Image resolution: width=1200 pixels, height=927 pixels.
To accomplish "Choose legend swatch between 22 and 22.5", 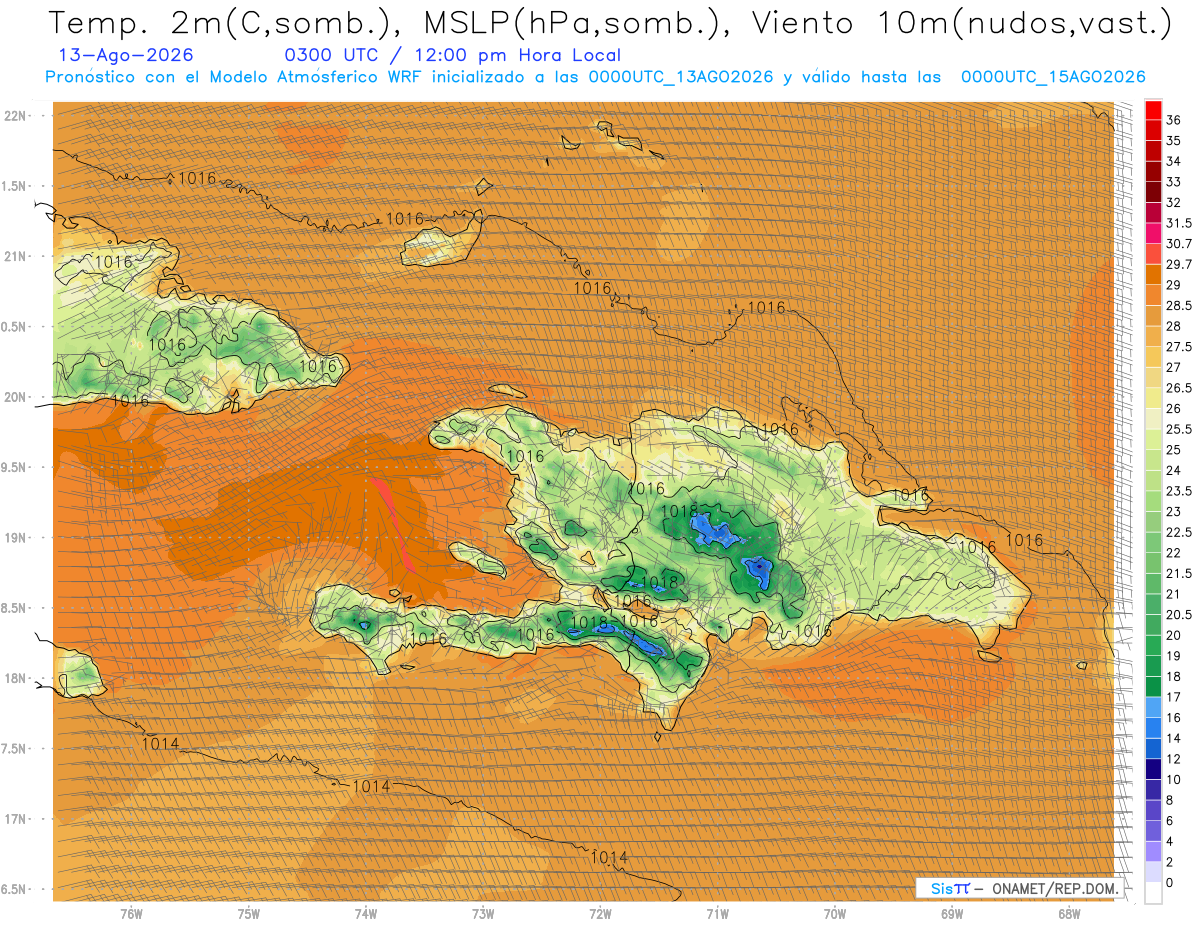I will [1153, 542].
